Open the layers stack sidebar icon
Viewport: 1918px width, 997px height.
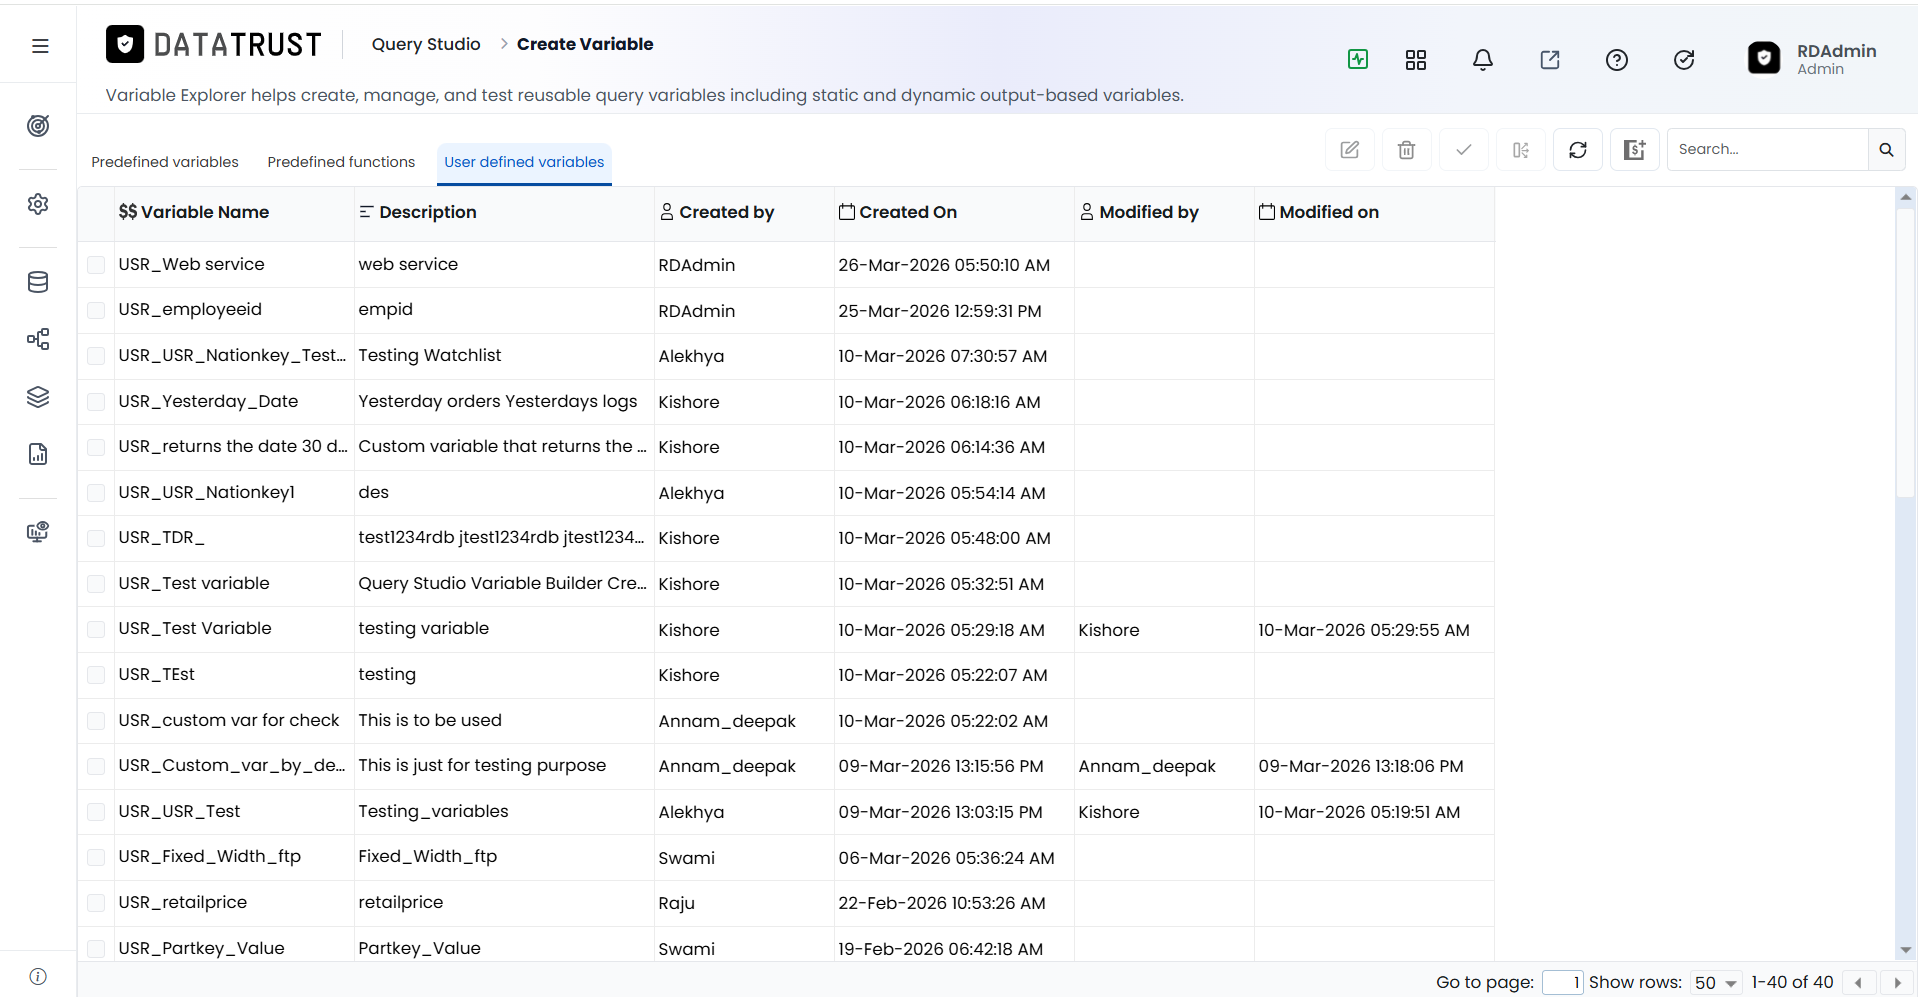point(38,397)
